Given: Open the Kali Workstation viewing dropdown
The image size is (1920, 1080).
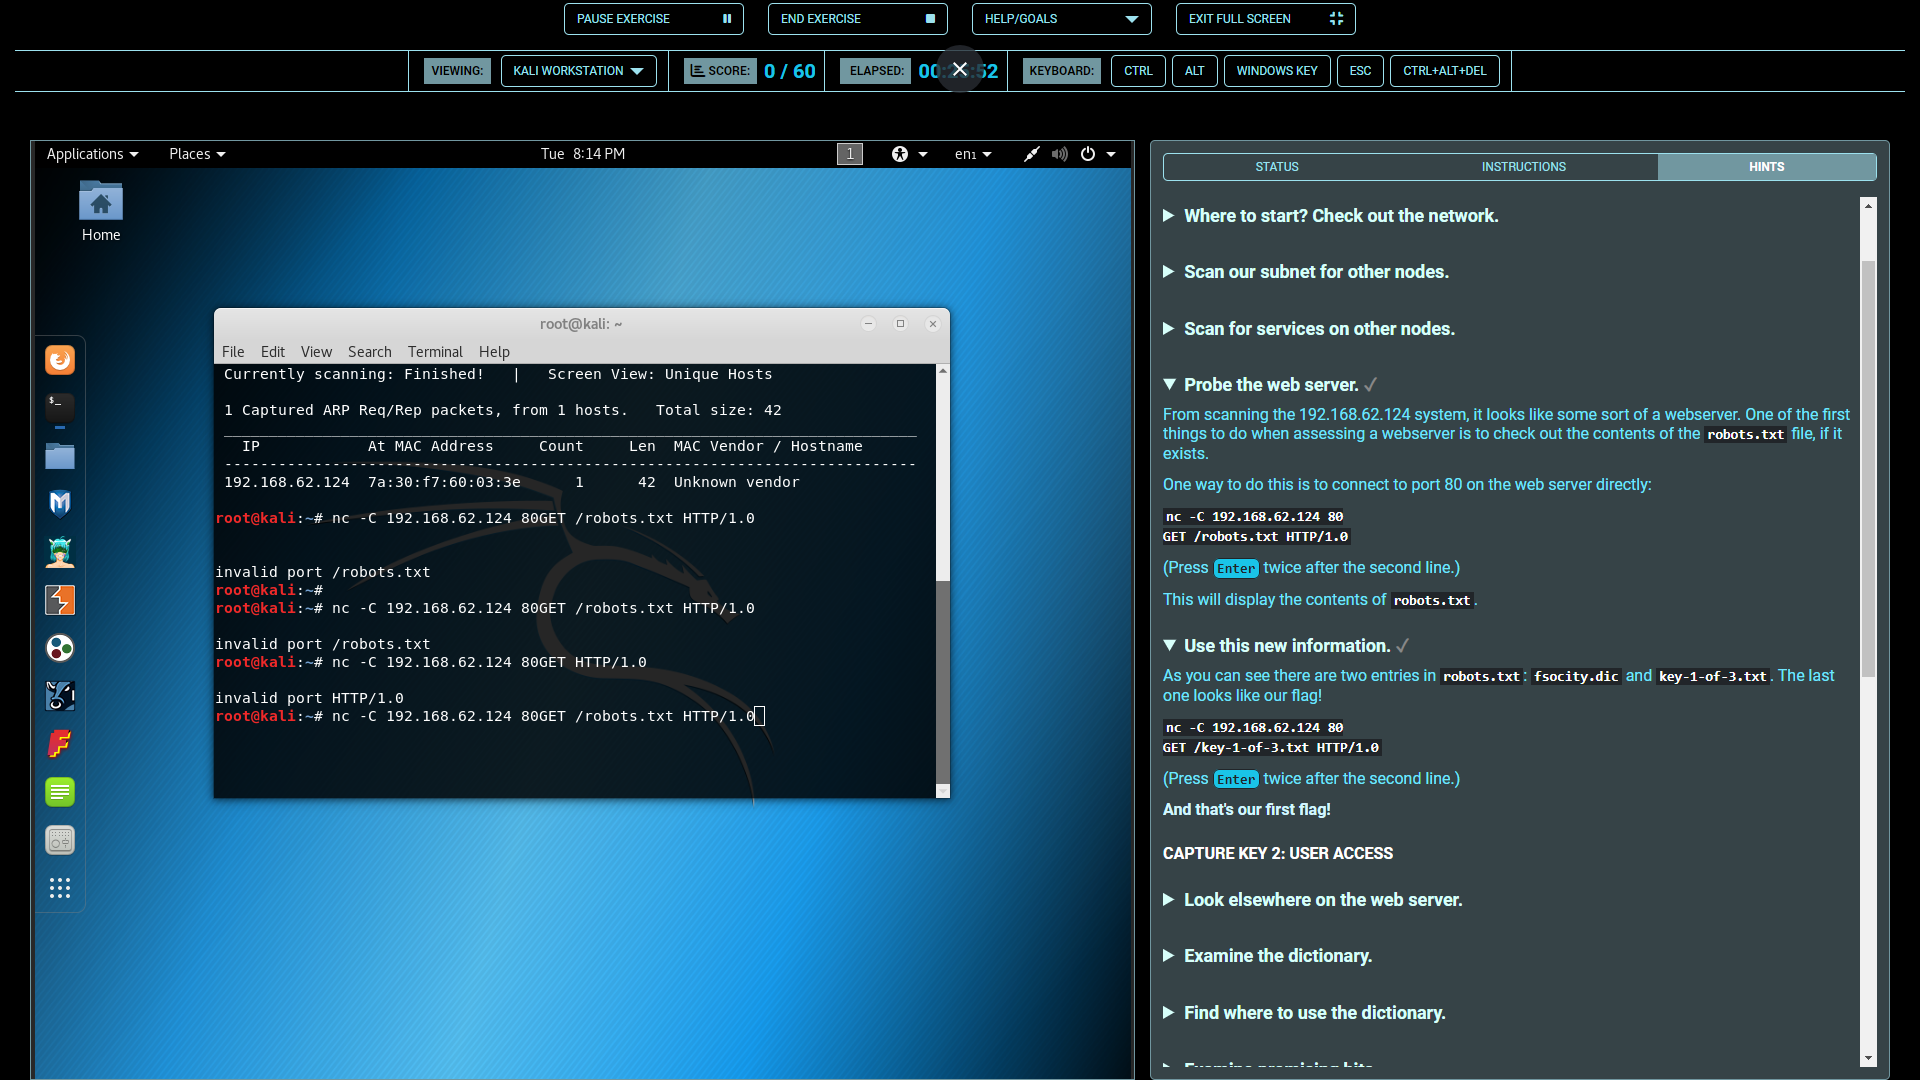Looking at the screenshot, I should point(578,71).
